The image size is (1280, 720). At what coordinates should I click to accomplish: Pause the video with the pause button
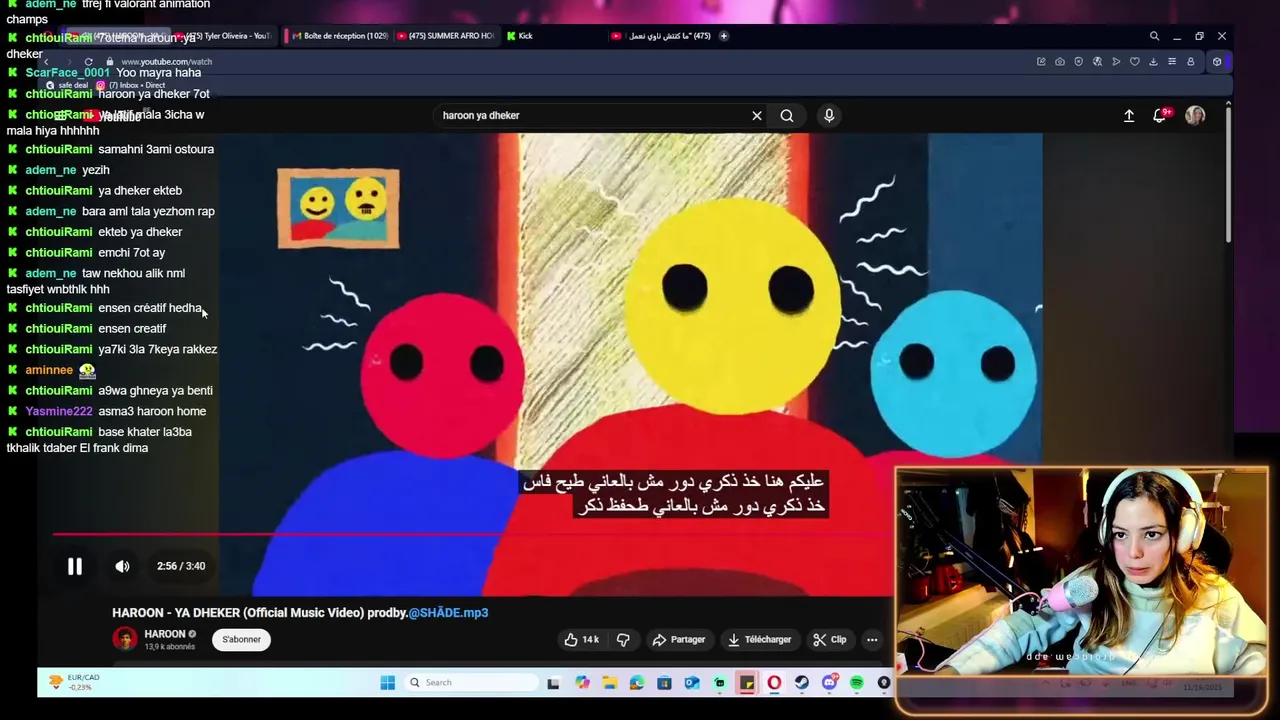click(75, 566)
